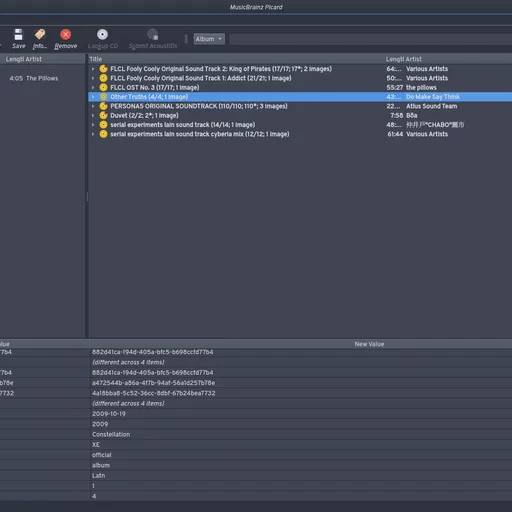Click the Save toolbar icon
This screenshot has height=512, width=512.
tap(18, 34)
